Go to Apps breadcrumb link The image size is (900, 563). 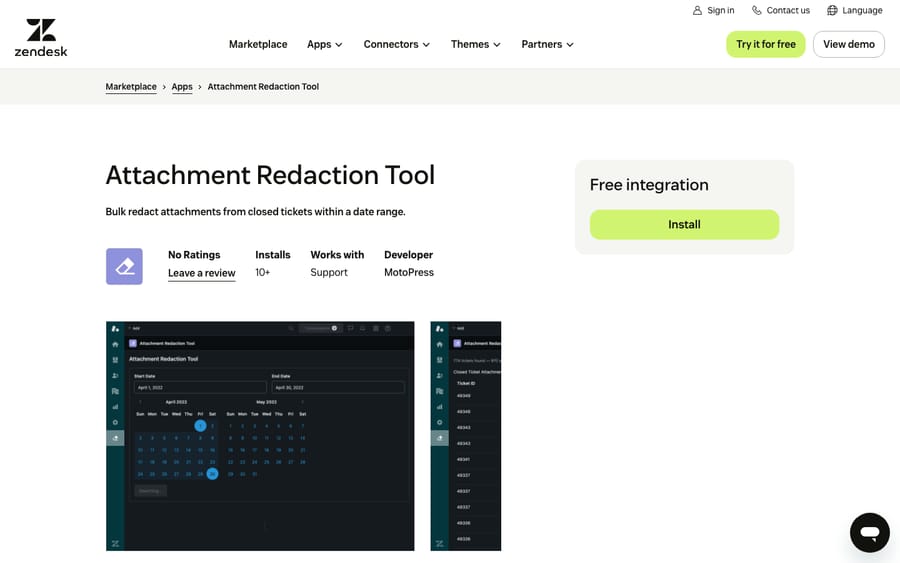[x=182, y=87]
